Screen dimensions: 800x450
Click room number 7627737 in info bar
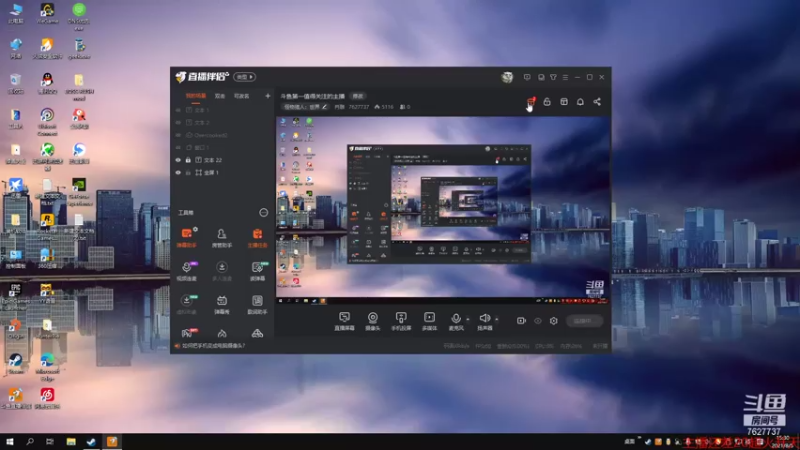(359, 107)
